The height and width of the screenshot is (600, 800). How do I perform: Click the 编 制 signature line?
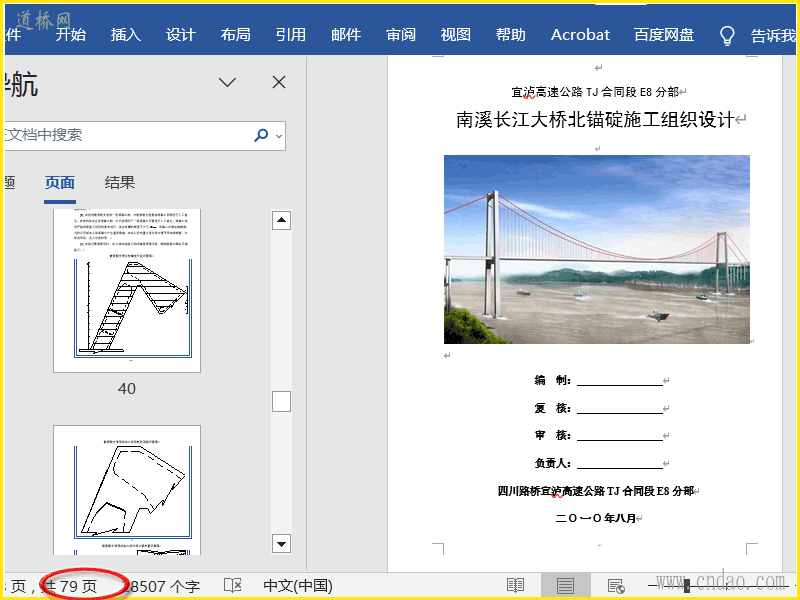point(619,380)
